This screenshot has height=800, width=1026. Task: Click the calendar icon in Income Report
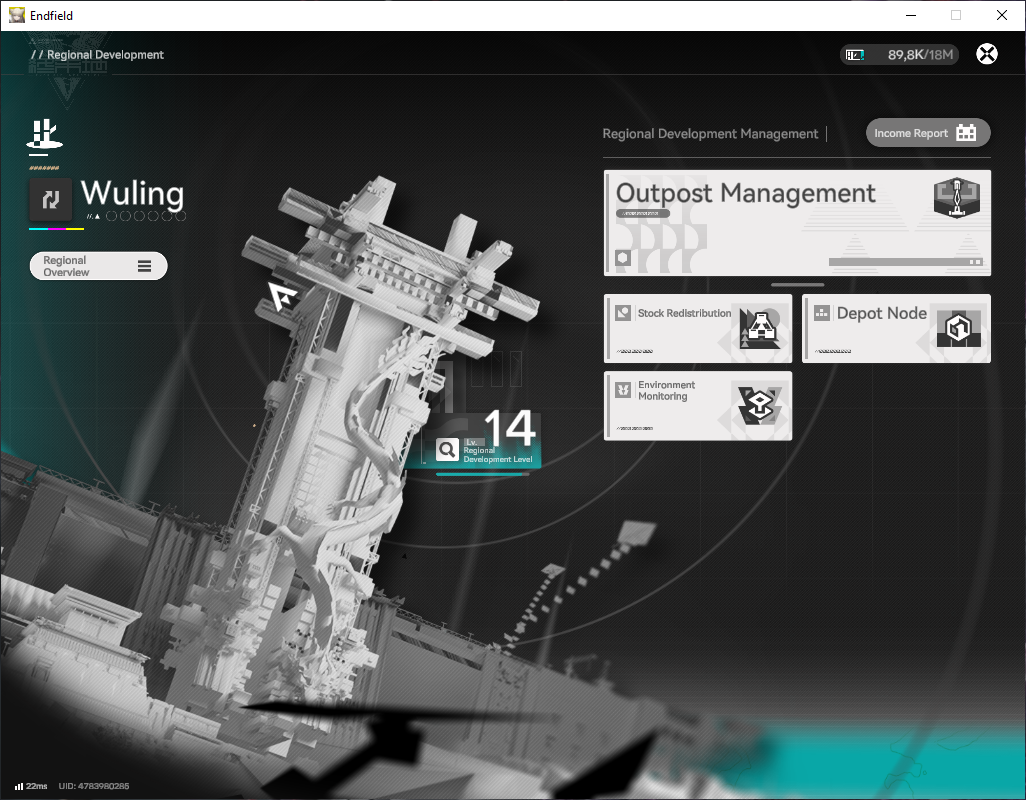(x=966, y=133)
